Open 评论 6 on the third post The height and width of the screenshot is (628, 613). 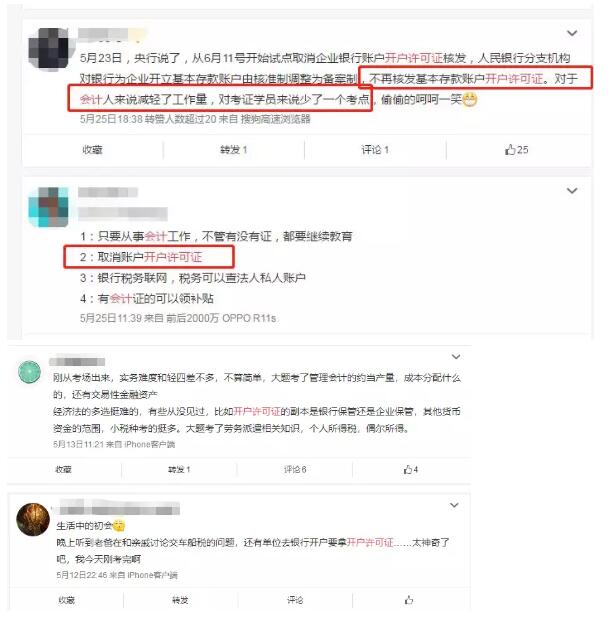[x=295, y=469]
